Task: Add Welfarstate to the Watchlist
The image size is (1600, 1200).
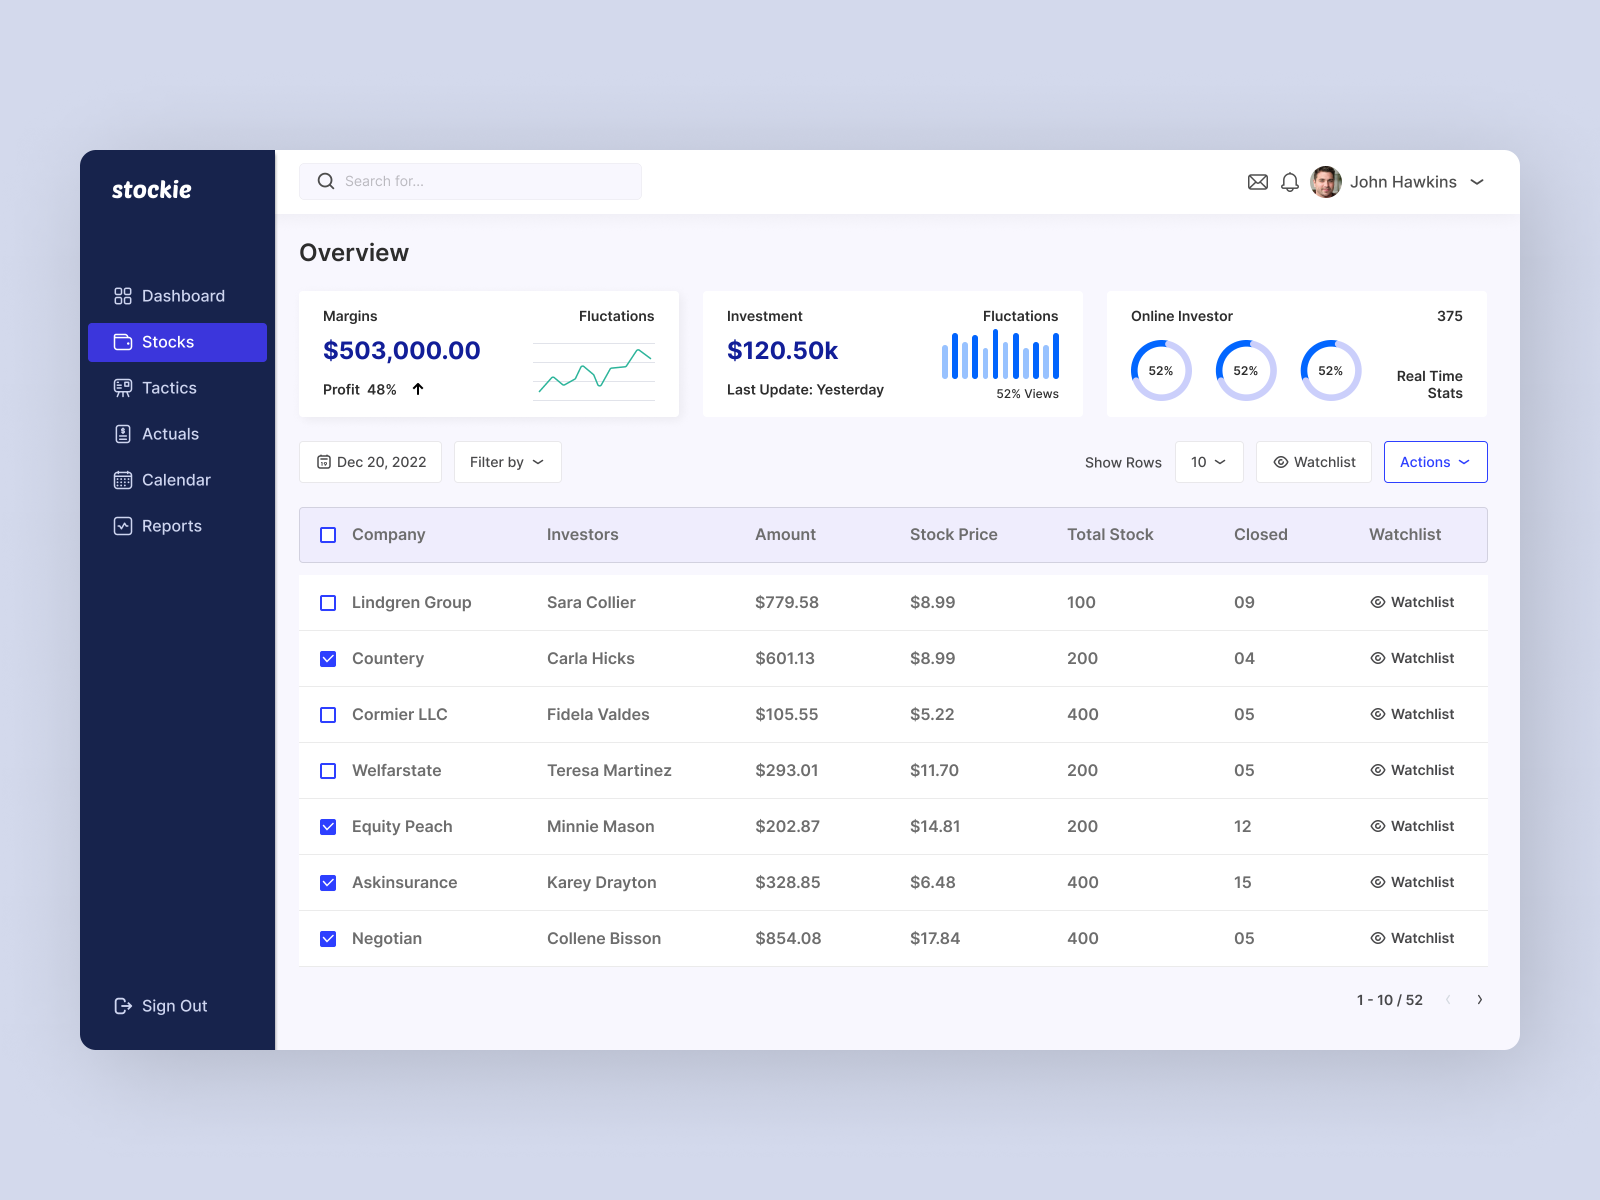Action: click(1412, 770)
